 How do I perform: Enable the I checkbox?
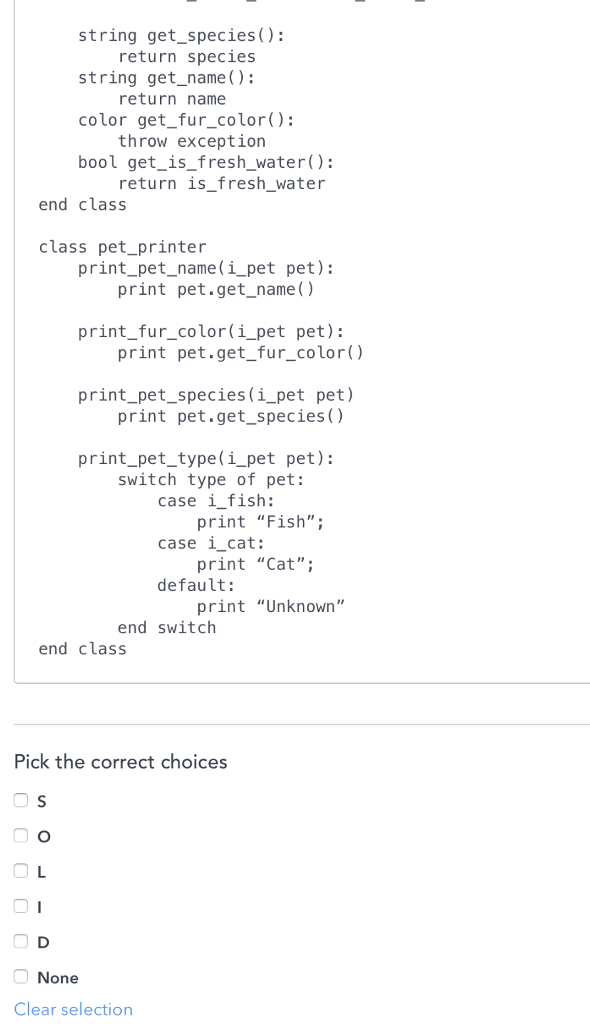(20, 906)
